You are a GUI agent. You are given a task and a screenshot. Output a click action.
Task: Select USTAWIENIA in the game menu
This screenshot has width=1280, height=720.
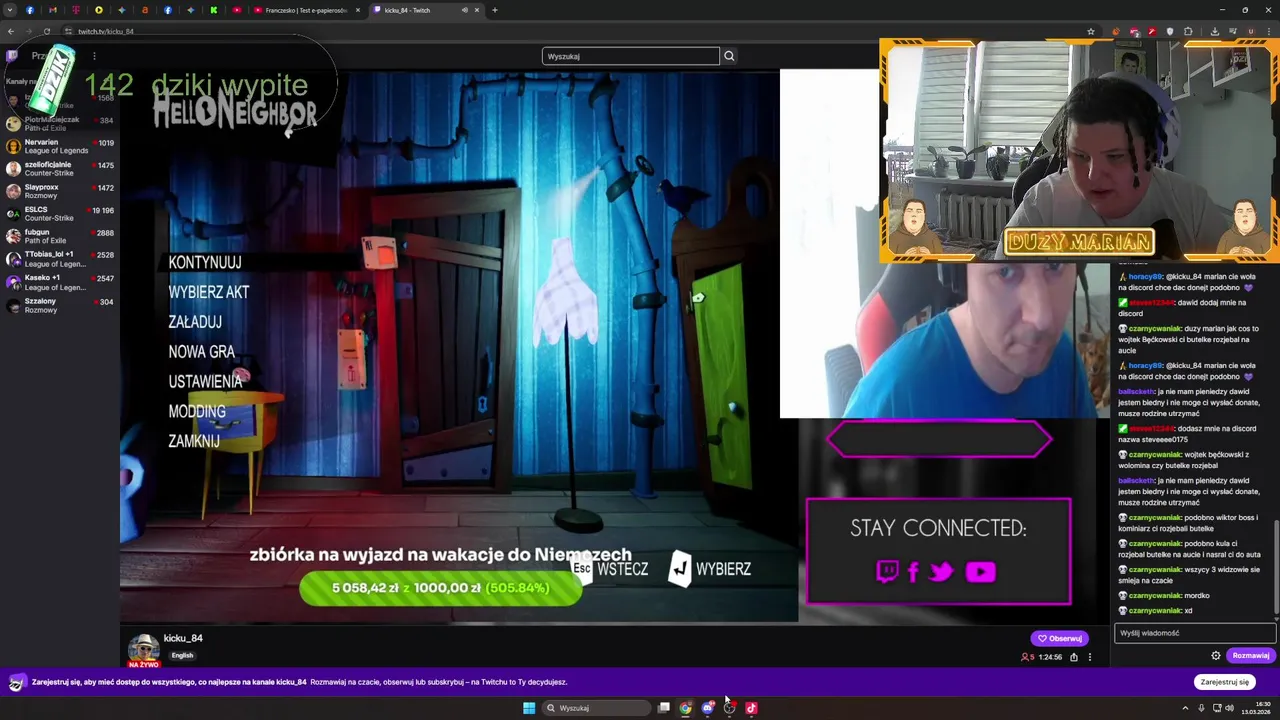click(205, 381)
